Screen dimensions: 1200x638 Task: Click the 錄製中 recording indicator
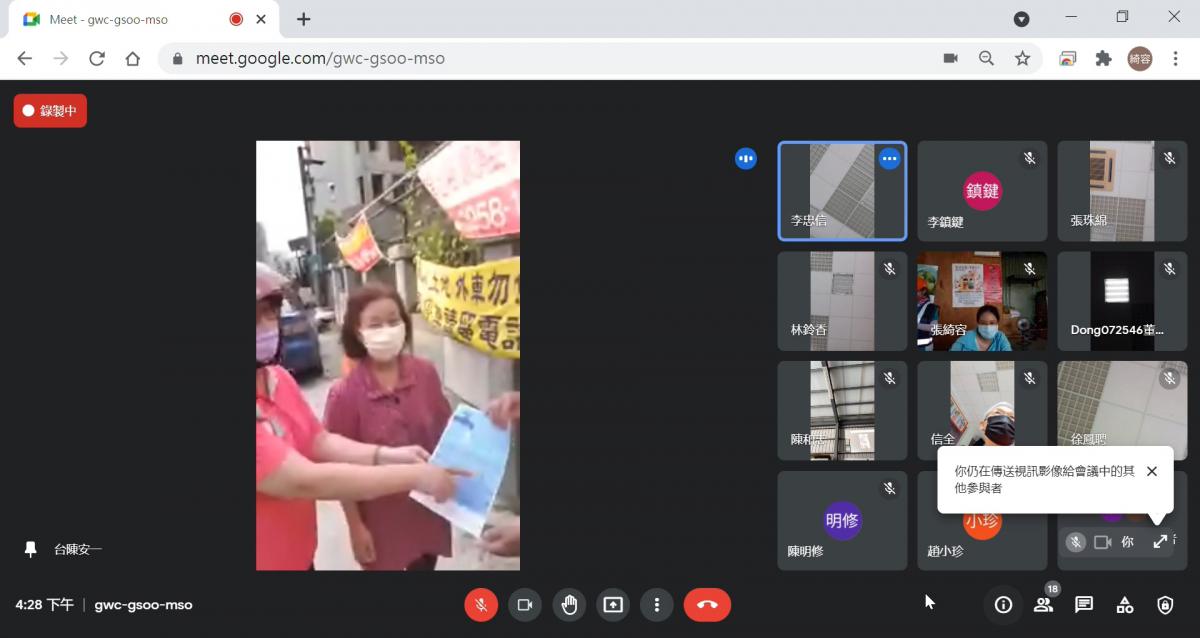tap(50, 111)
